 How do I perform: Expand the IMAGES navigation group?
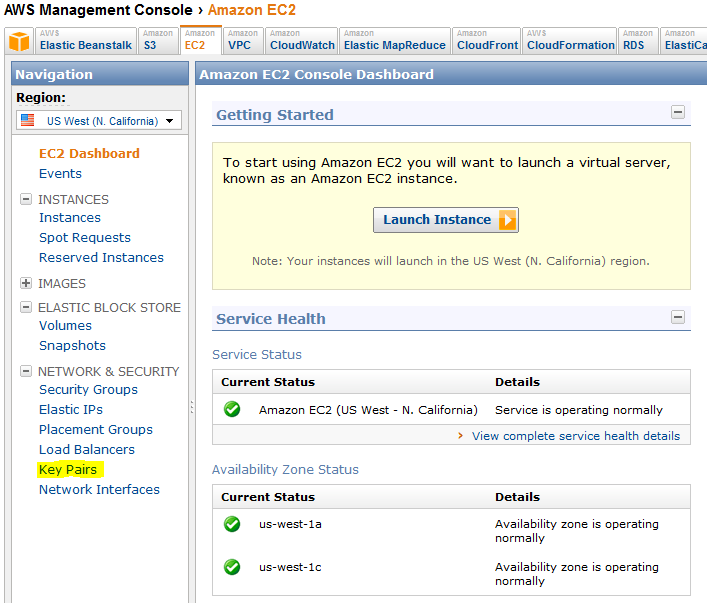pos(26,283)
